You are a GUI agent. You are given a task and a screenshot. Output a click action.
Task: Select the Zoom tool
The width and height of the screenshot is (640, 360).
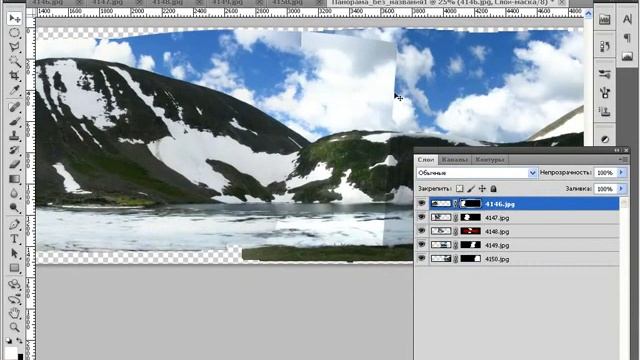coord(14,327)
